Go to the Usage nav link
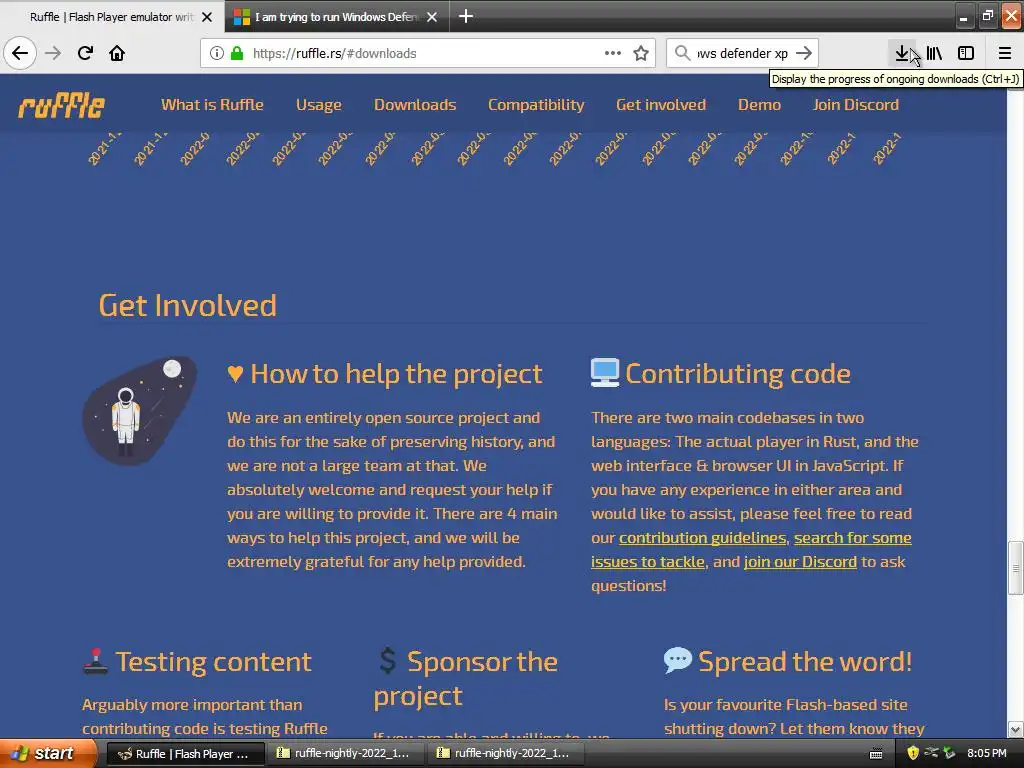Viewport: 1024px width, 768px height. pos(319,104)
